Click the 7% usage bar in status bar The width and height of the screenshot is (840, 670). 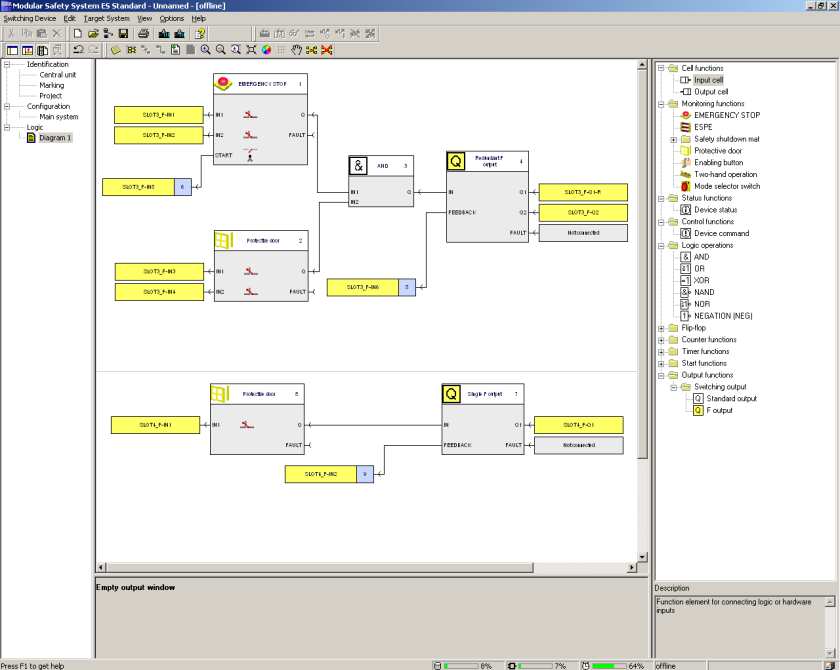click(x=535, y=666)
